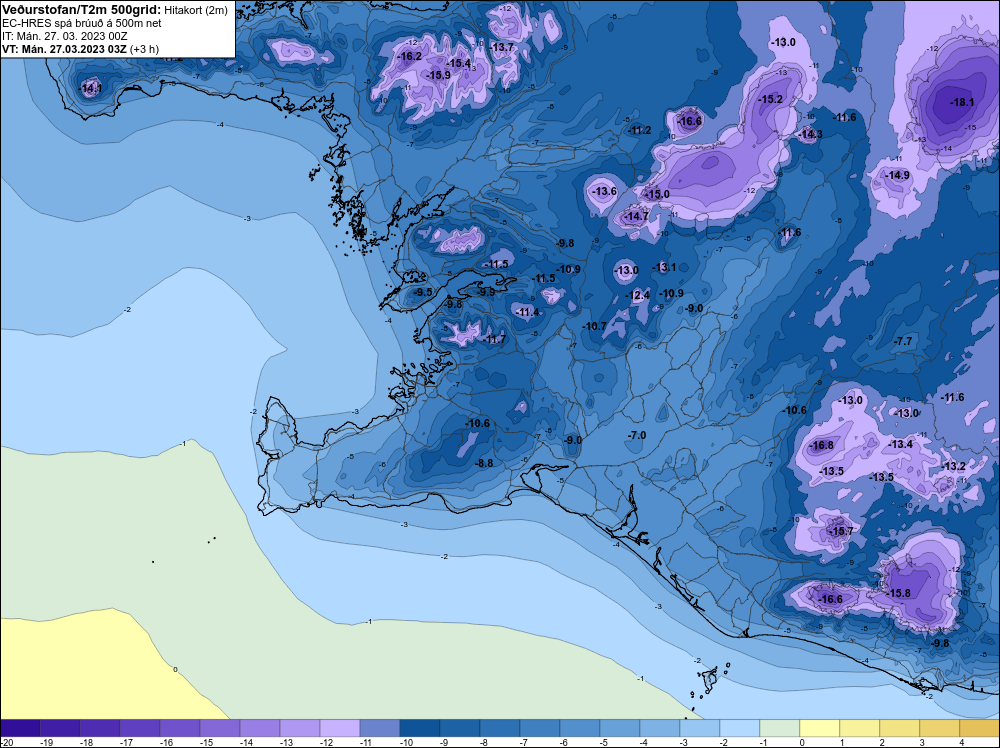Click the 2 label on the color scale
The height and width of the screenshot is (748, 1000).
point(880,742)
